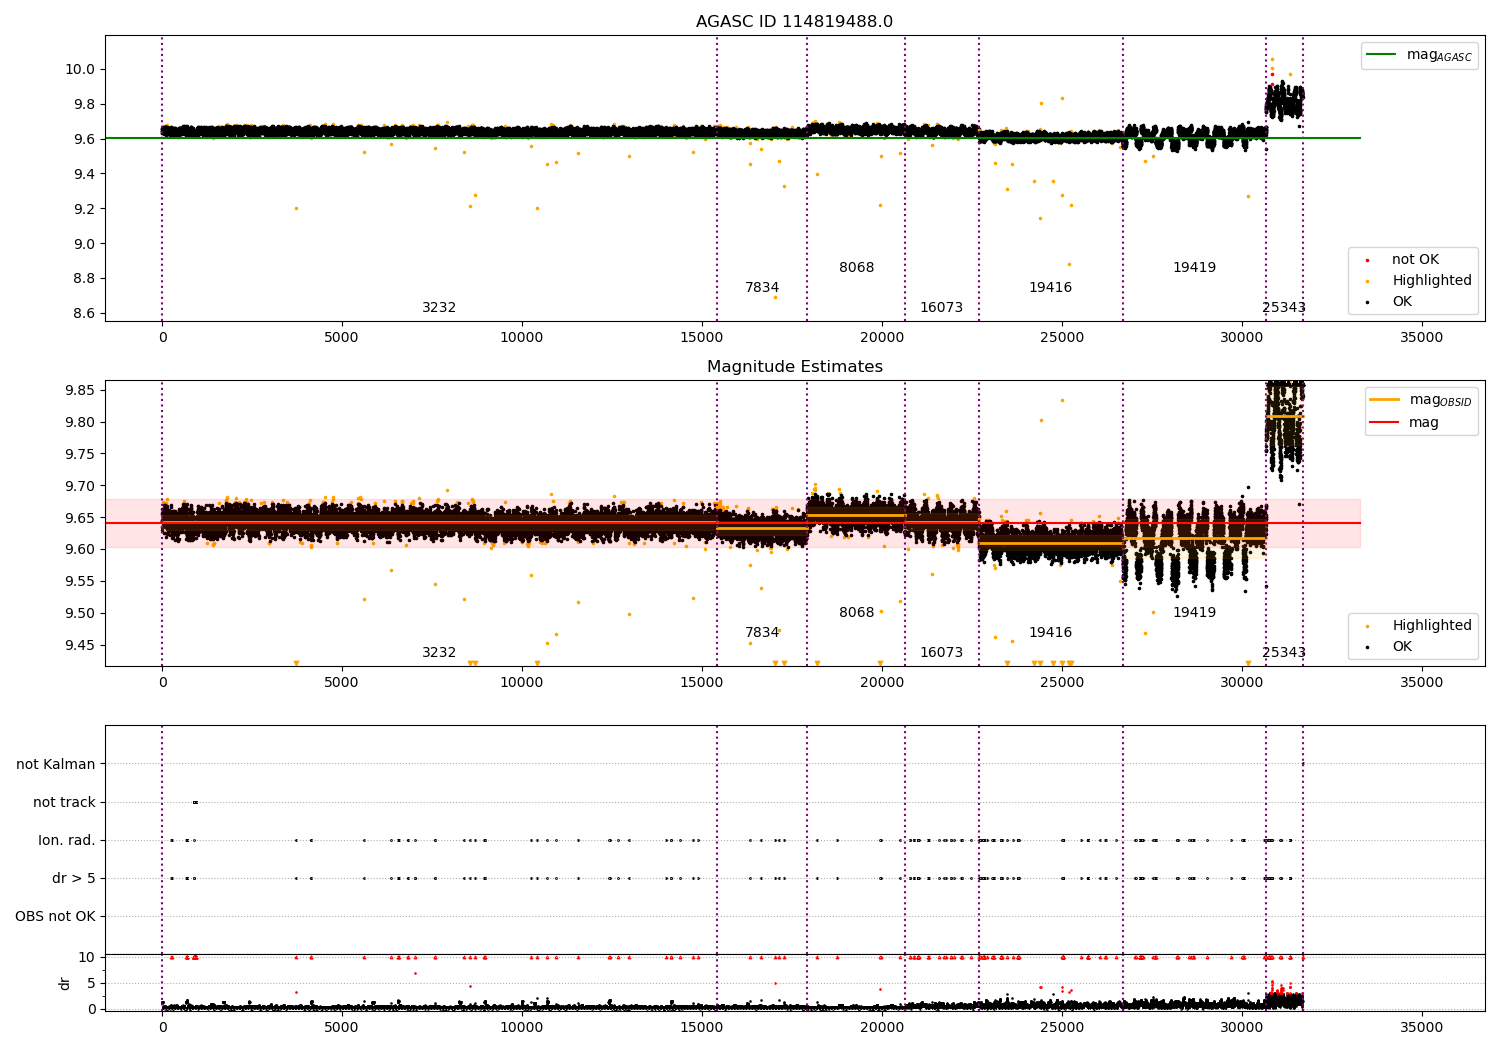Click the 20000 x-axis tick of Magnitude Estimates plot
1500x1050 pixels.
[882, 683]
